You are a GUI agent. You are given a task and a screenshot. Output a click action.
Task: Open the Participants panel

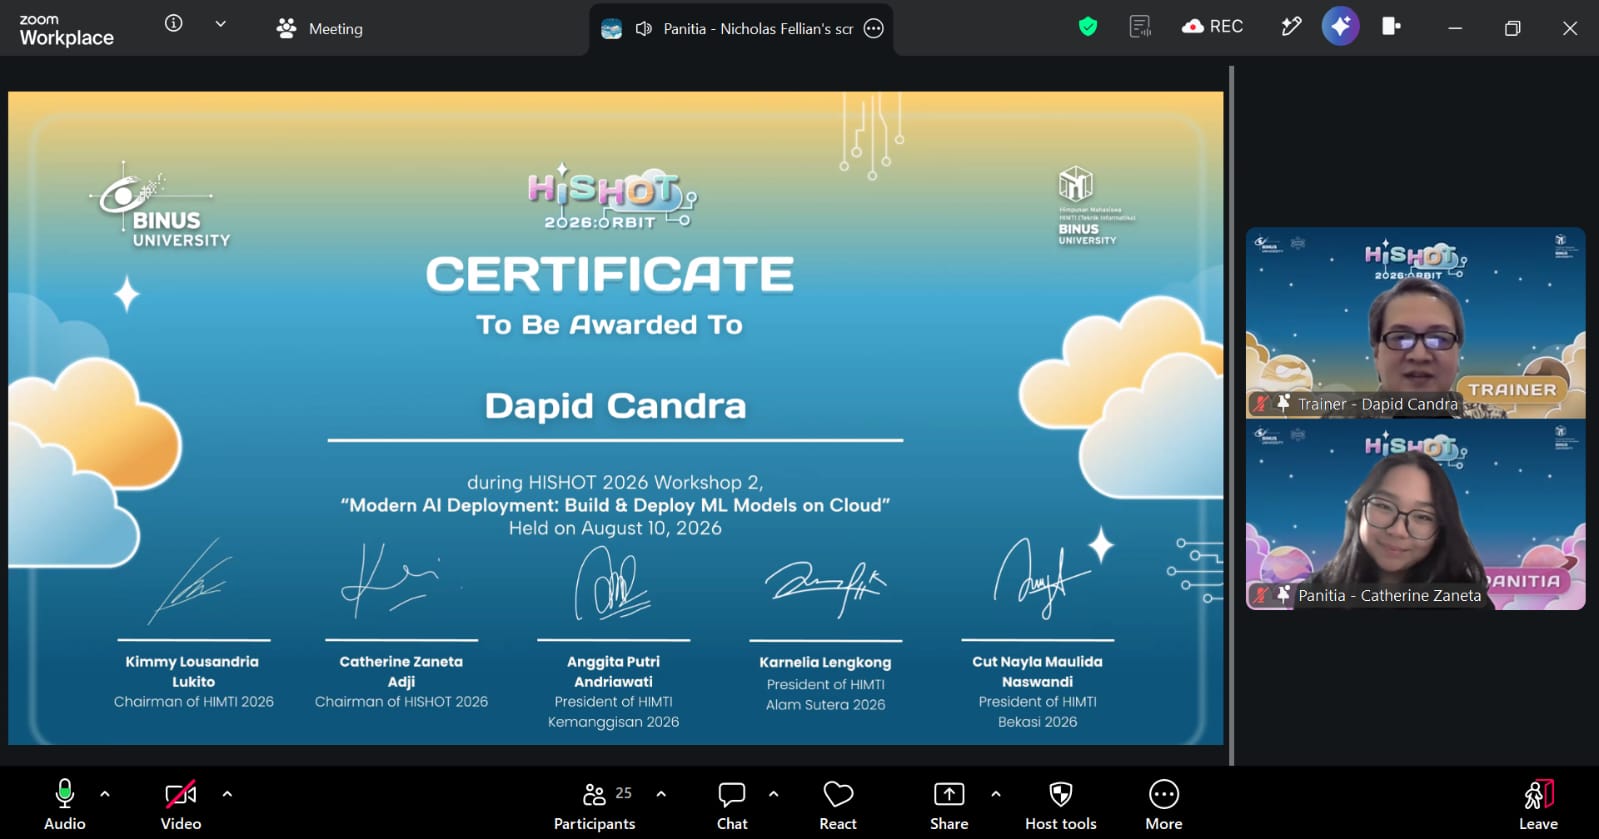[x=595, y=805]
